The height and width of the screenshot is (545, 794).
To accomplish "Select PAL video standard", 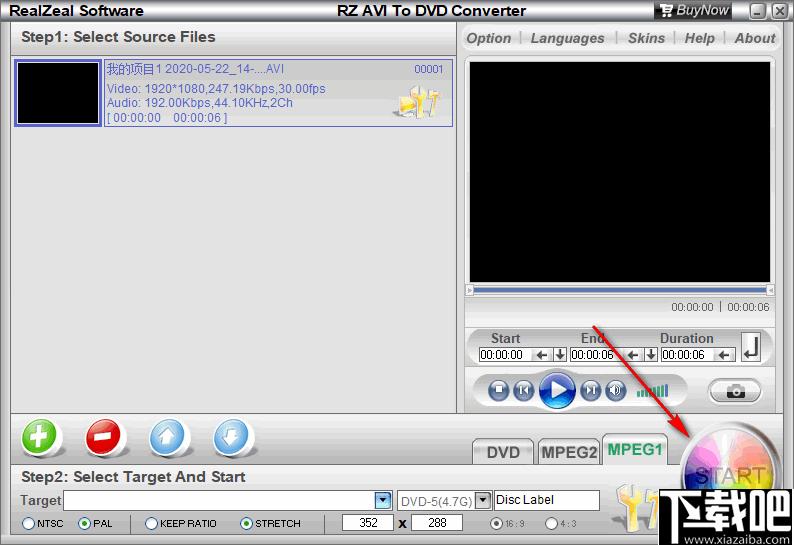I will point(85,523).
